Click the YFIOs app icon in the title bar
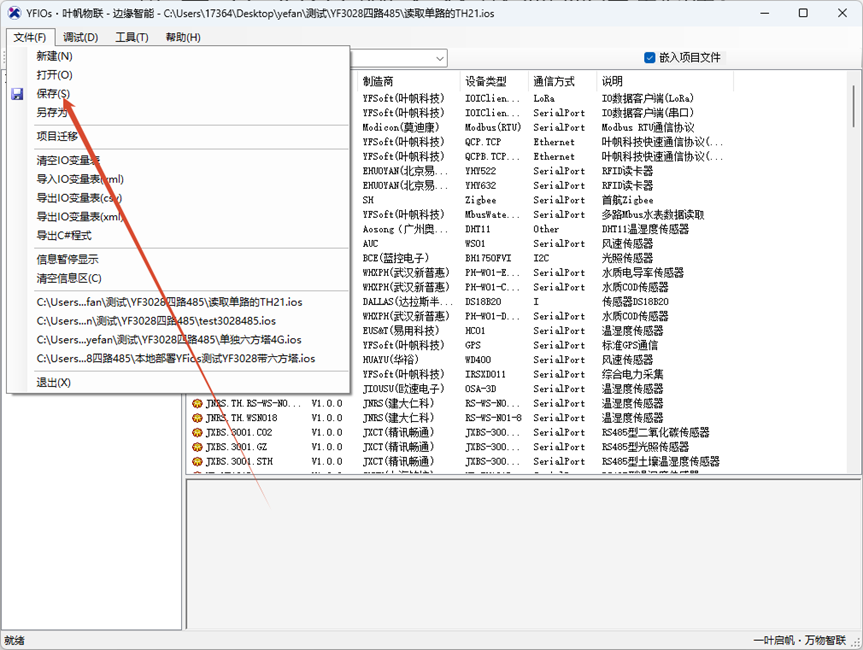Screen dimensions: 863x650 point(14,13)
